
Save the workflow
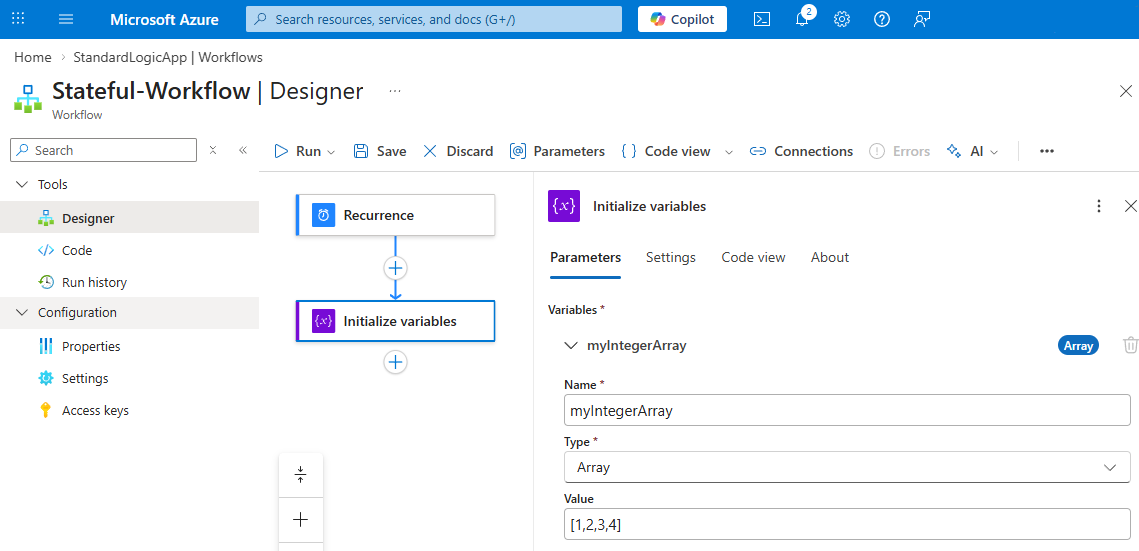pyautogui.click(x=379, y=151)
